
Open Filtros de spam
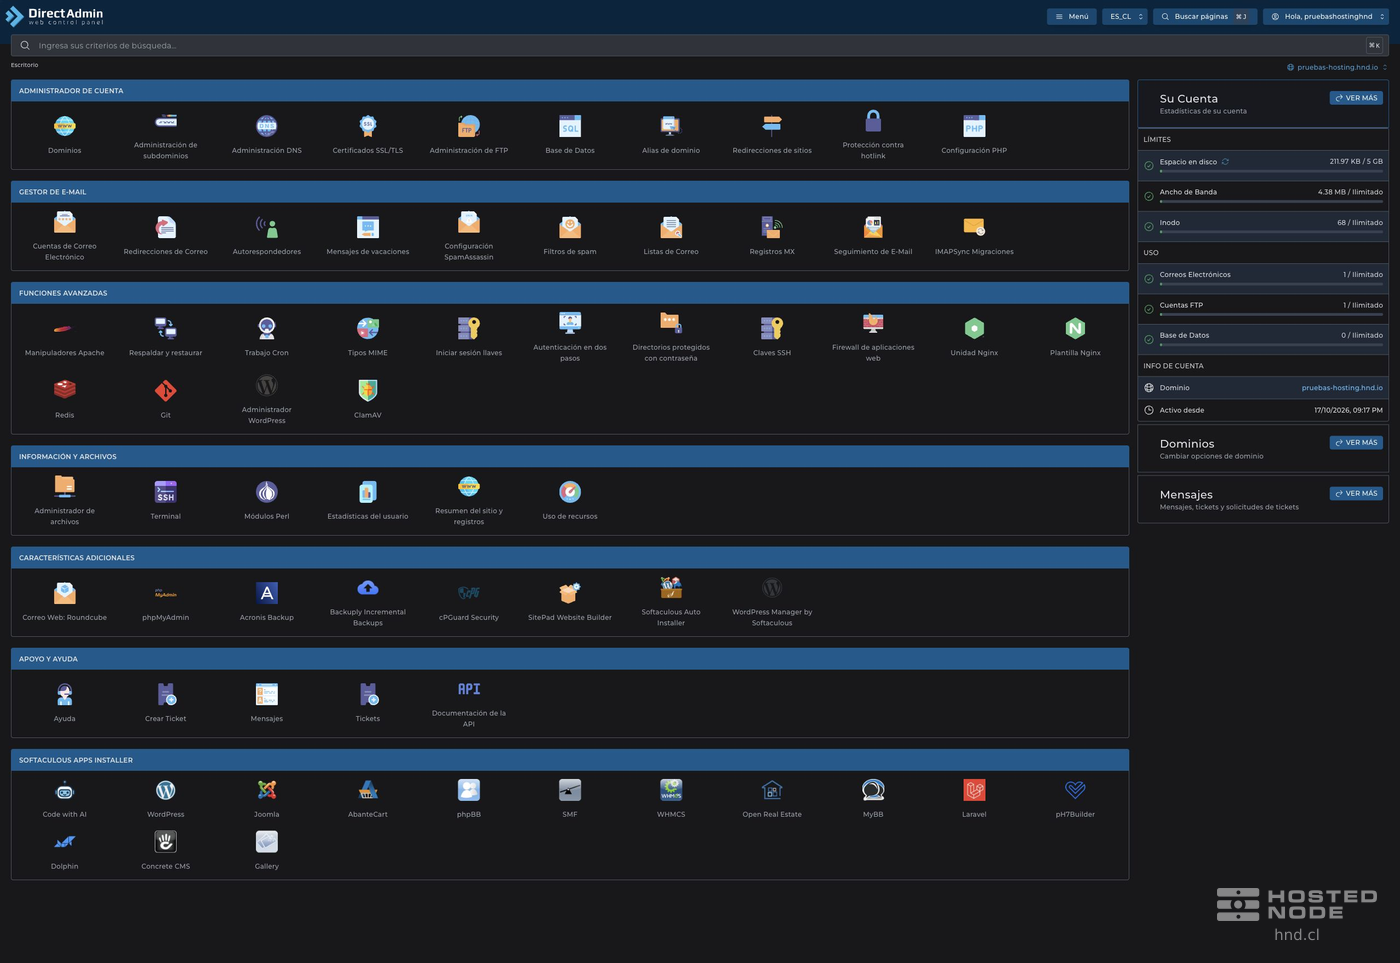pos(569,227)
